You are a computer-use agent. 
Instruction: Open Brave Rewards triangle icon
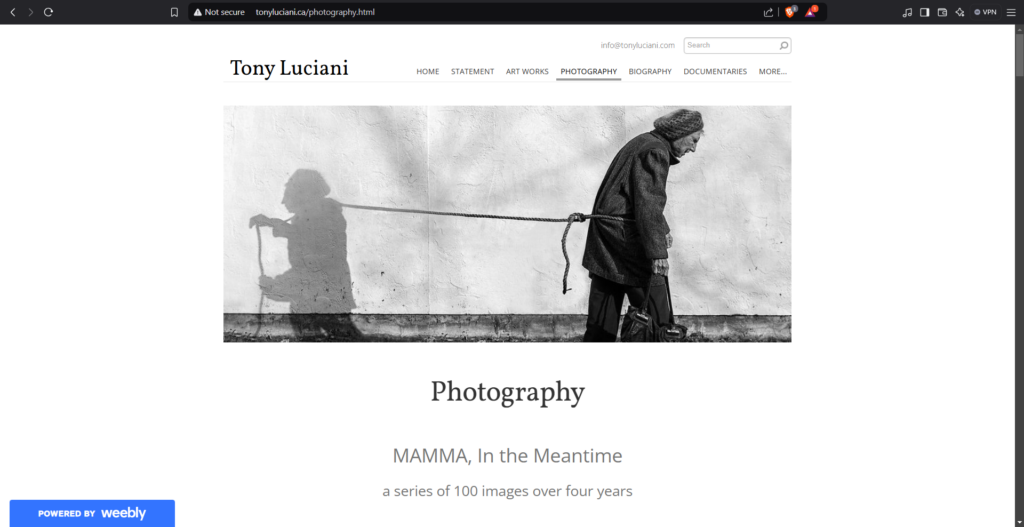(811, 12)
